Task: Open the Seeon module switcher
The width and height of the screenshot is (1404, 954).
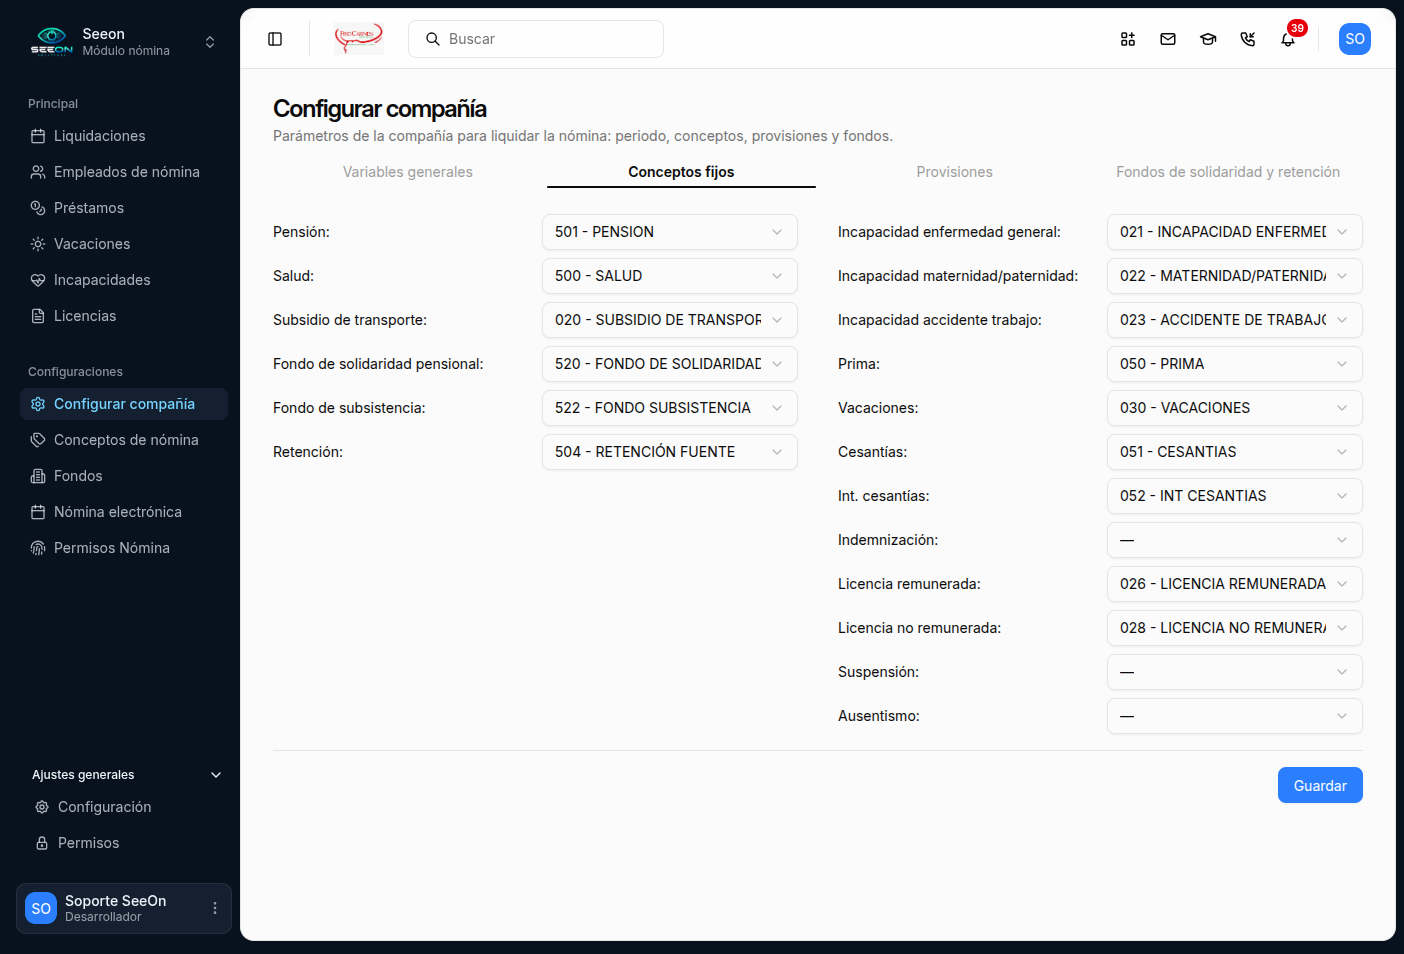Action: [x=126, y=42]
